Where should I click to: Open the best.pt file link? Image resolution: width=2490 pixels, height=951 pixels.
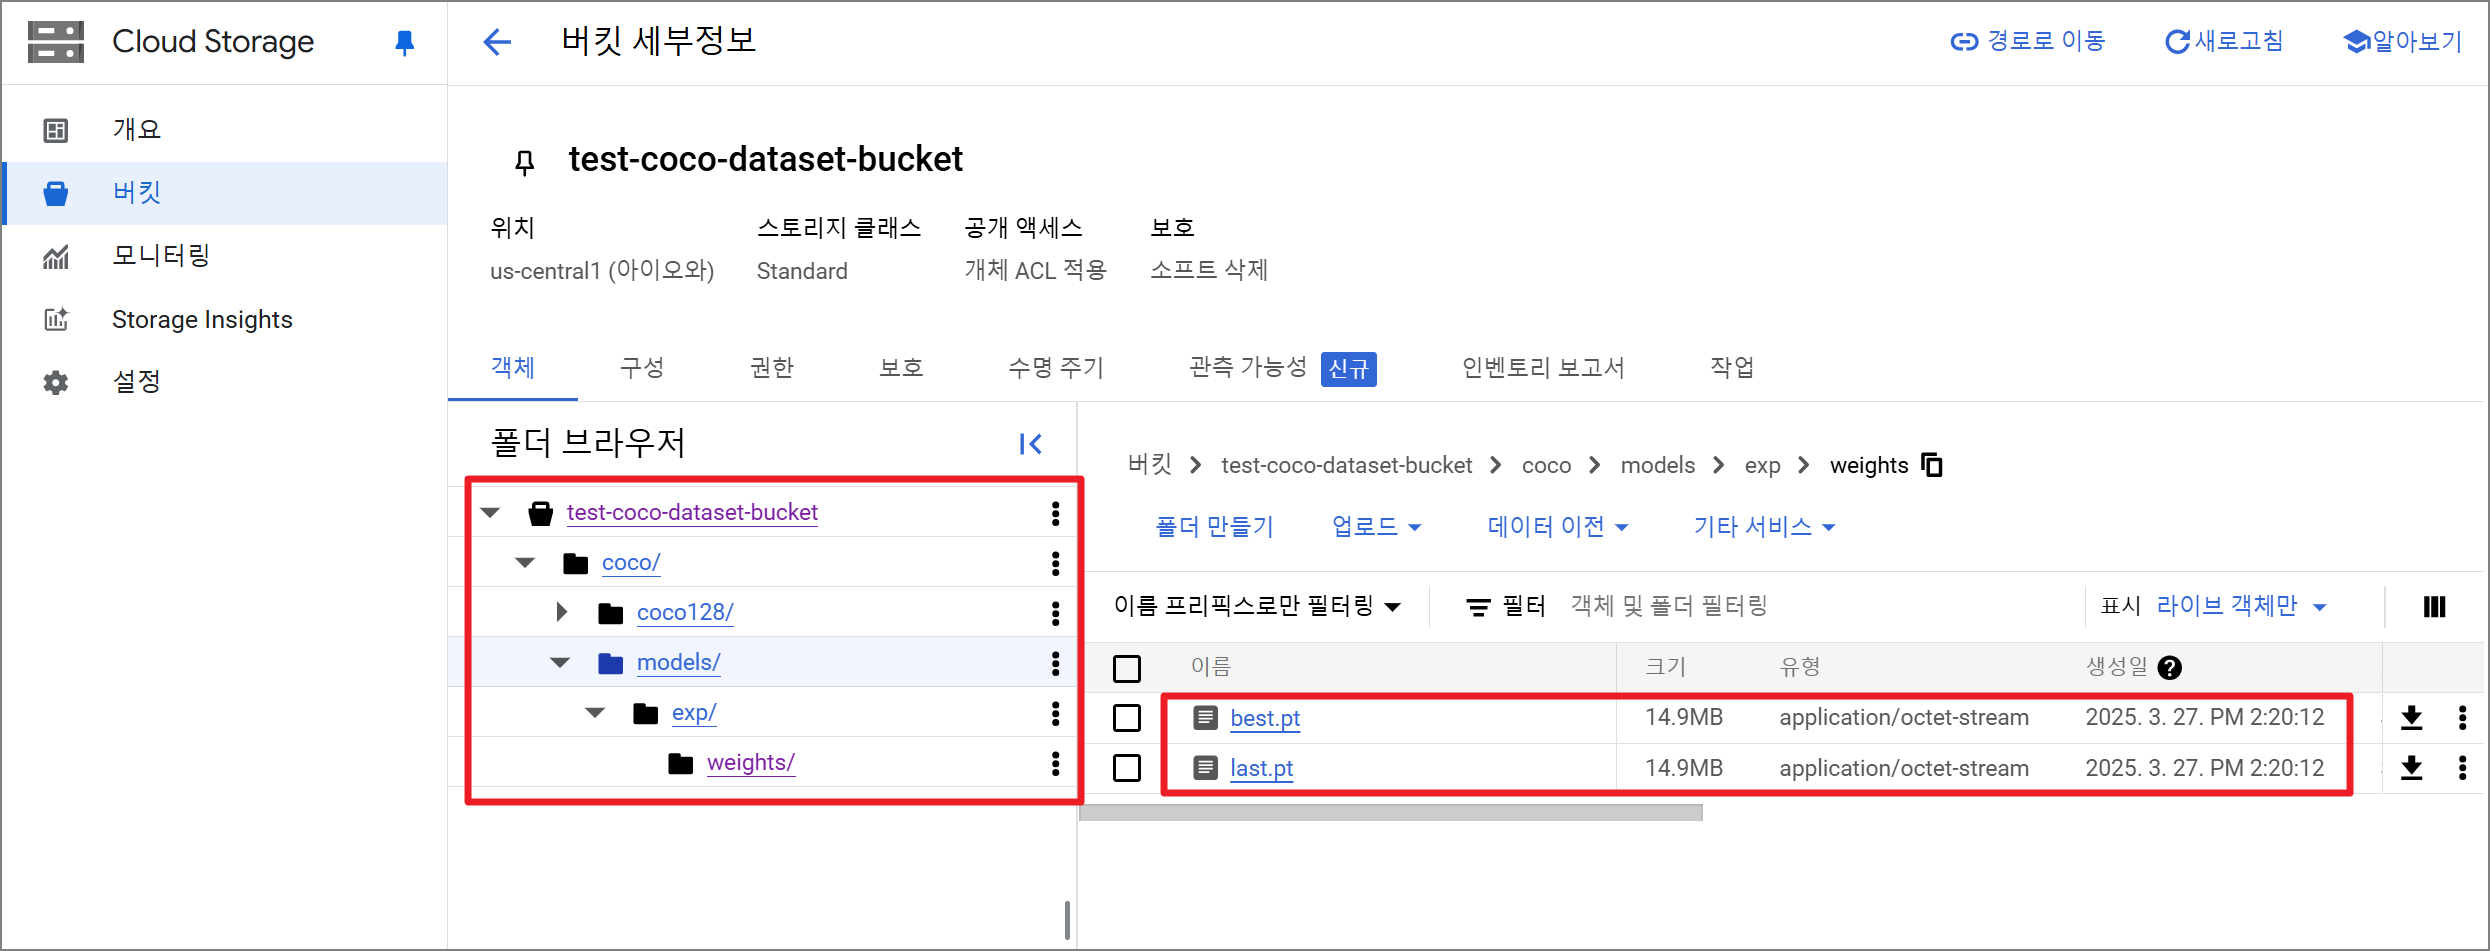(1265, 719)
